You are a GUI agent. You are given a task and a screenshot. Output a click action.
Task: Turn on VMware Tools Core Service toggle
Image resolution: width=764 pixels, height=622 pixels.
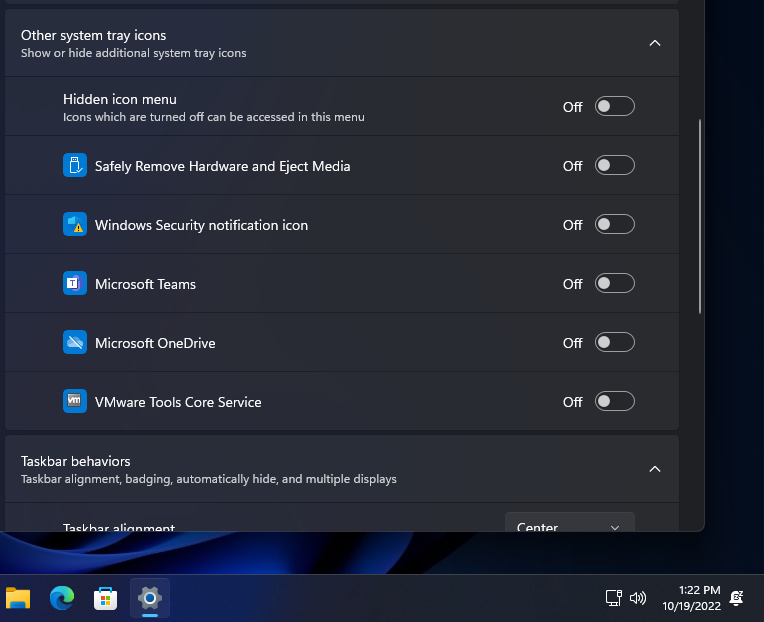(x=614, y=401)
